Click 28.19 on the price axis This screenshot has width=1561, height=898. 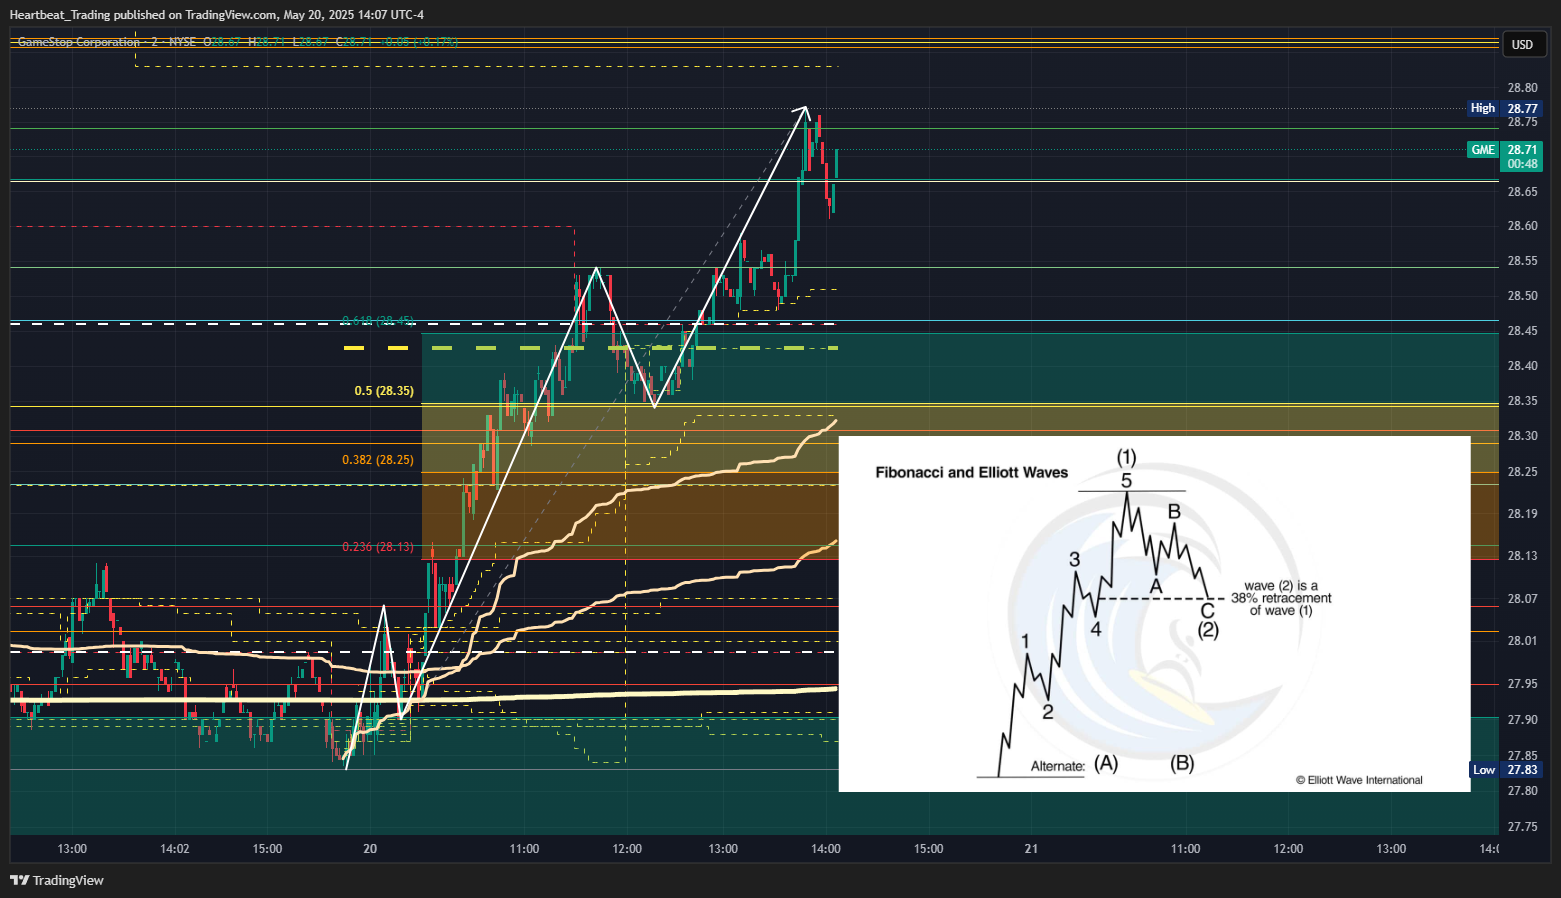(x=1522, y=514)
